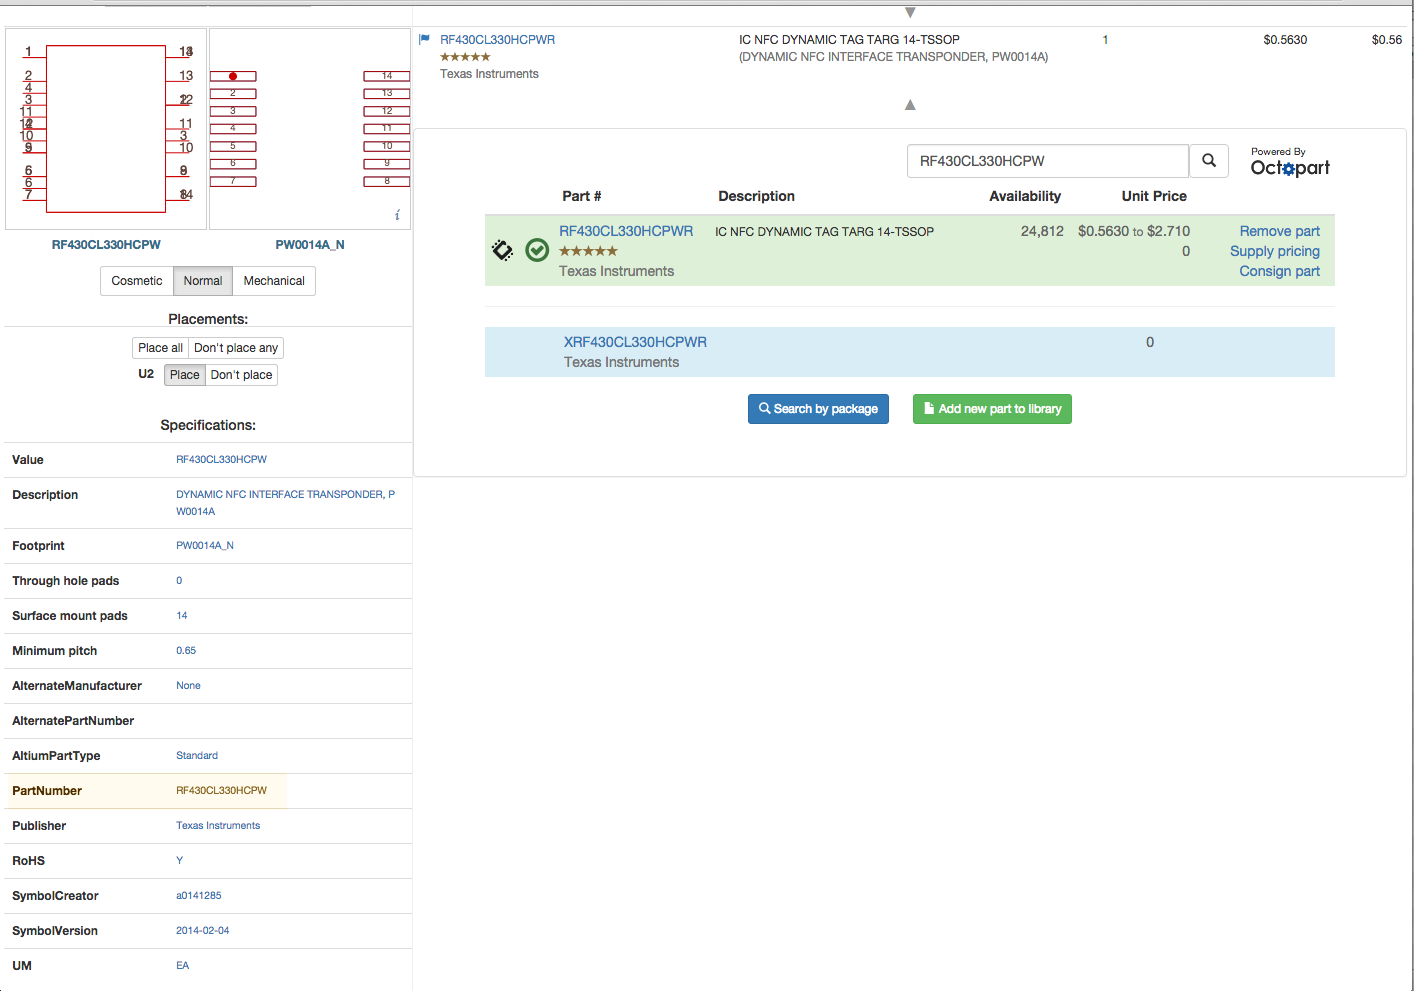Open RF430CL330HCPWR link in green row
Viewport: 1414px width, 991px height.
[x=626, y=231]
